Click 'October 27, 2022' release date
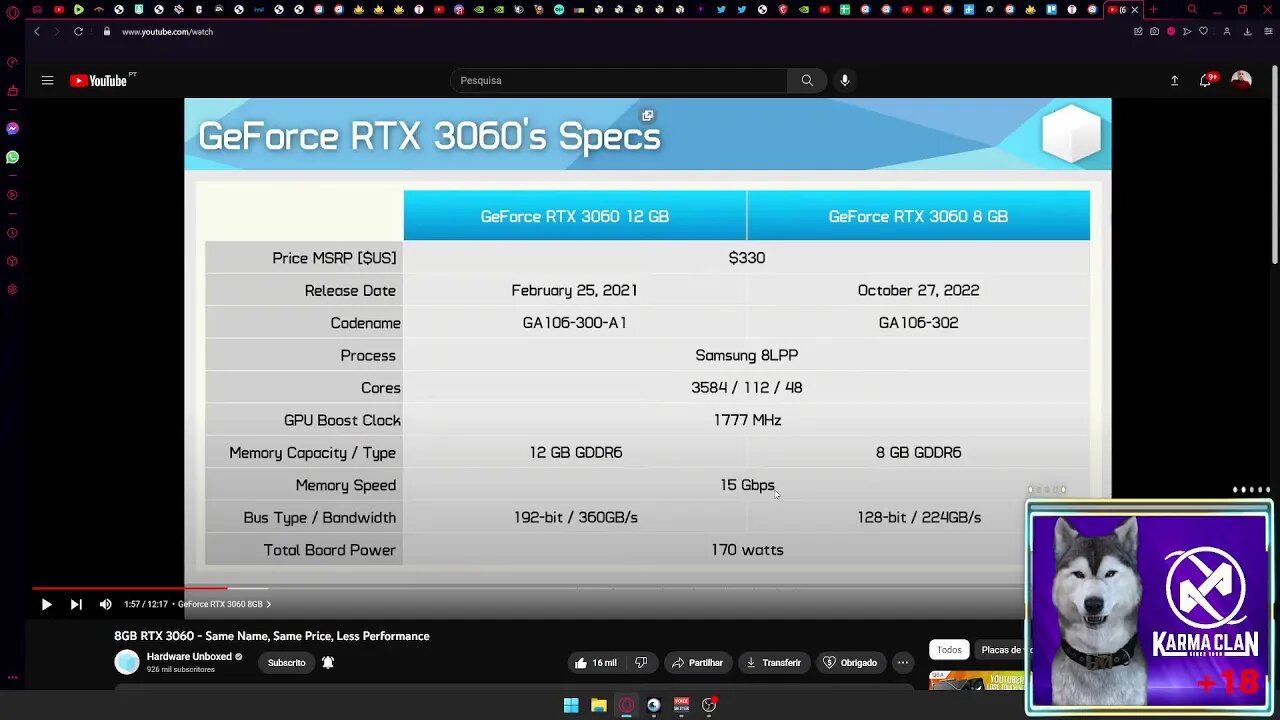Image resolution: width=1280 pixels, height=720 pixels. coord(918,290)
